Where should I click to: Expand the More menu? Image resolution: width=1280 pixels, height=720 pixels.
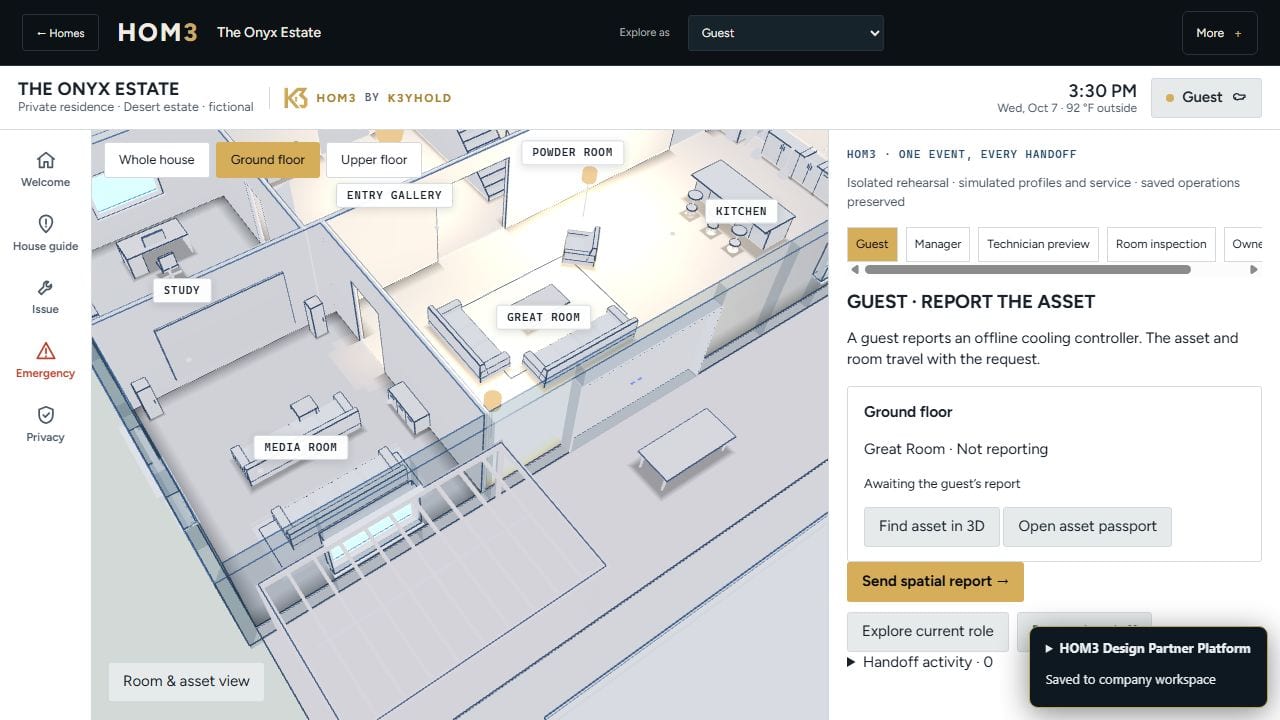pos(1219,33)
